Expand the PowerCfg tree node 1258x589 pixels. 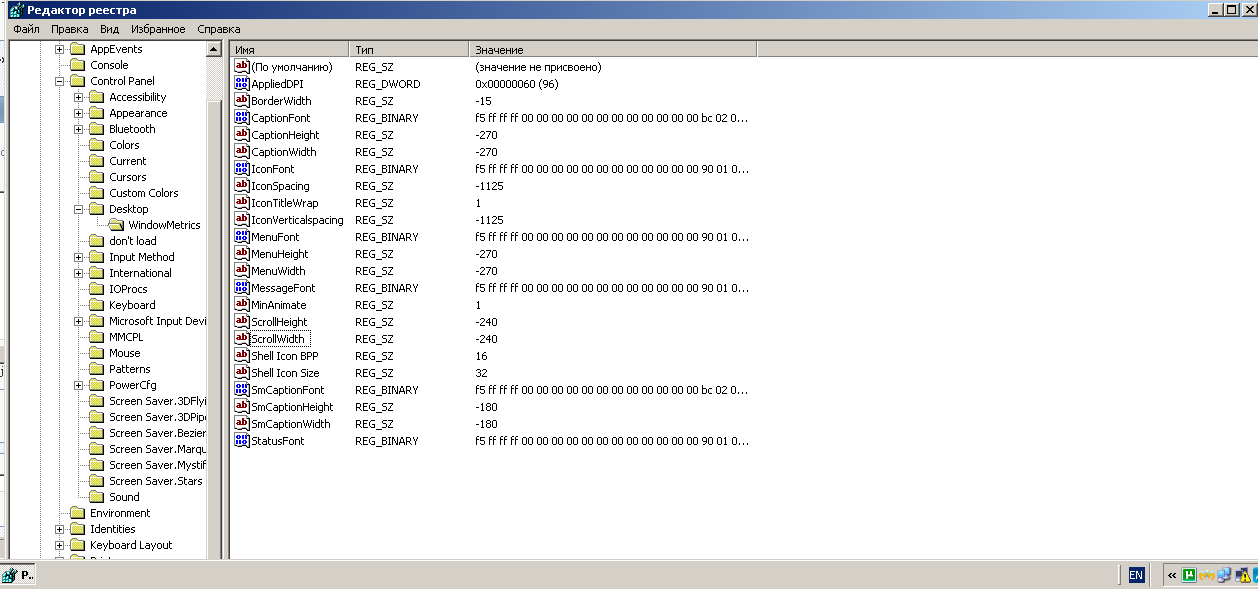(x=78, y=385)
